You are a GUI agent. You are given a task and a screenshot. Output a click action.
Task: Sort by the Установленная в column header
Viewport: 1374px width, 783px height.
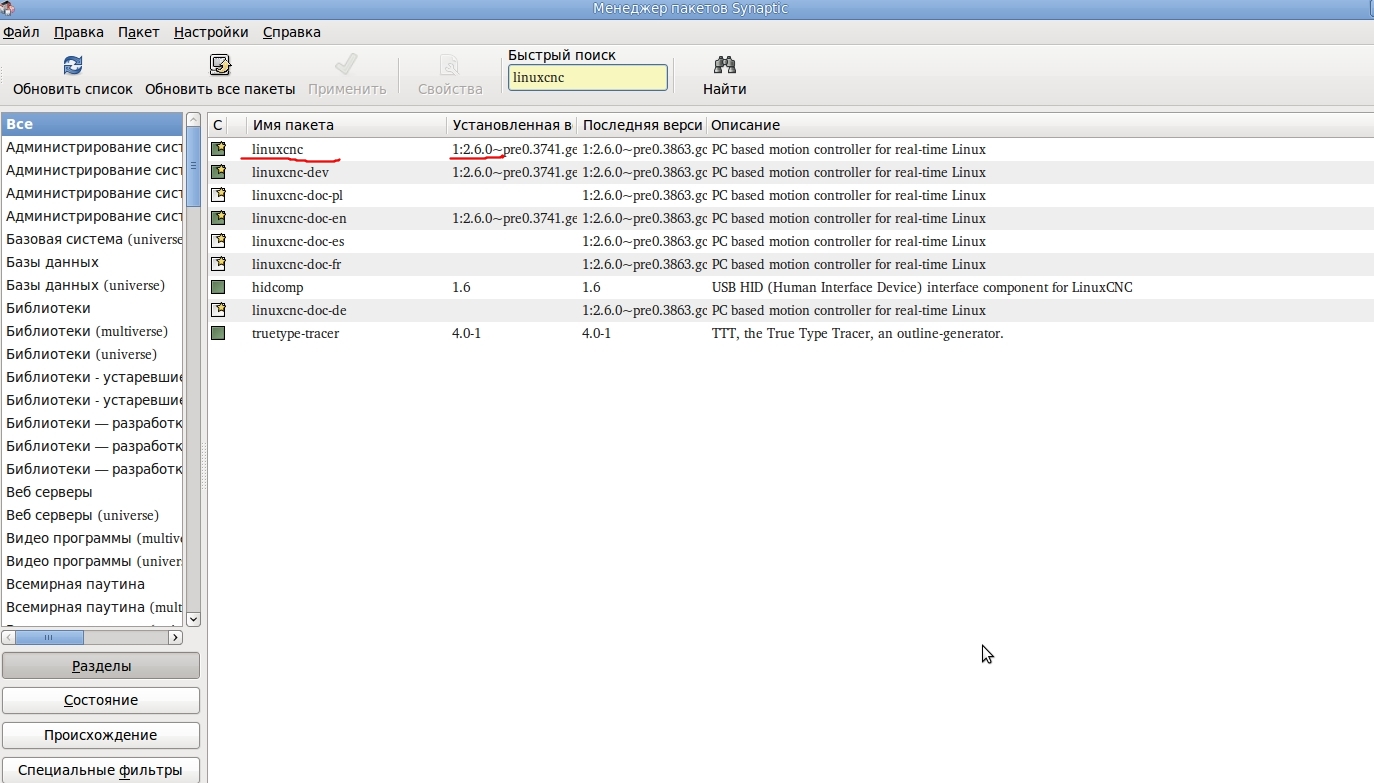[x=512, y=125]
